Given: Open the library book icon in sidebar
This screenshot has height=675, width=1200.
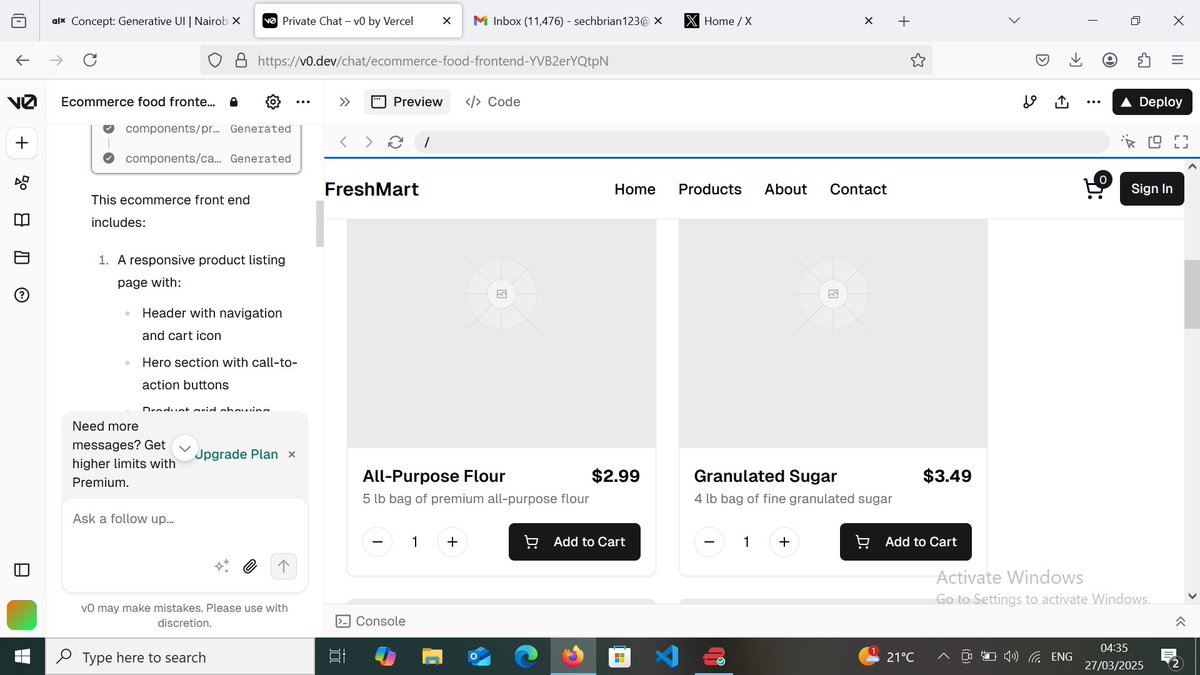Looking at the screenshot, I should [x=22, y=219].
